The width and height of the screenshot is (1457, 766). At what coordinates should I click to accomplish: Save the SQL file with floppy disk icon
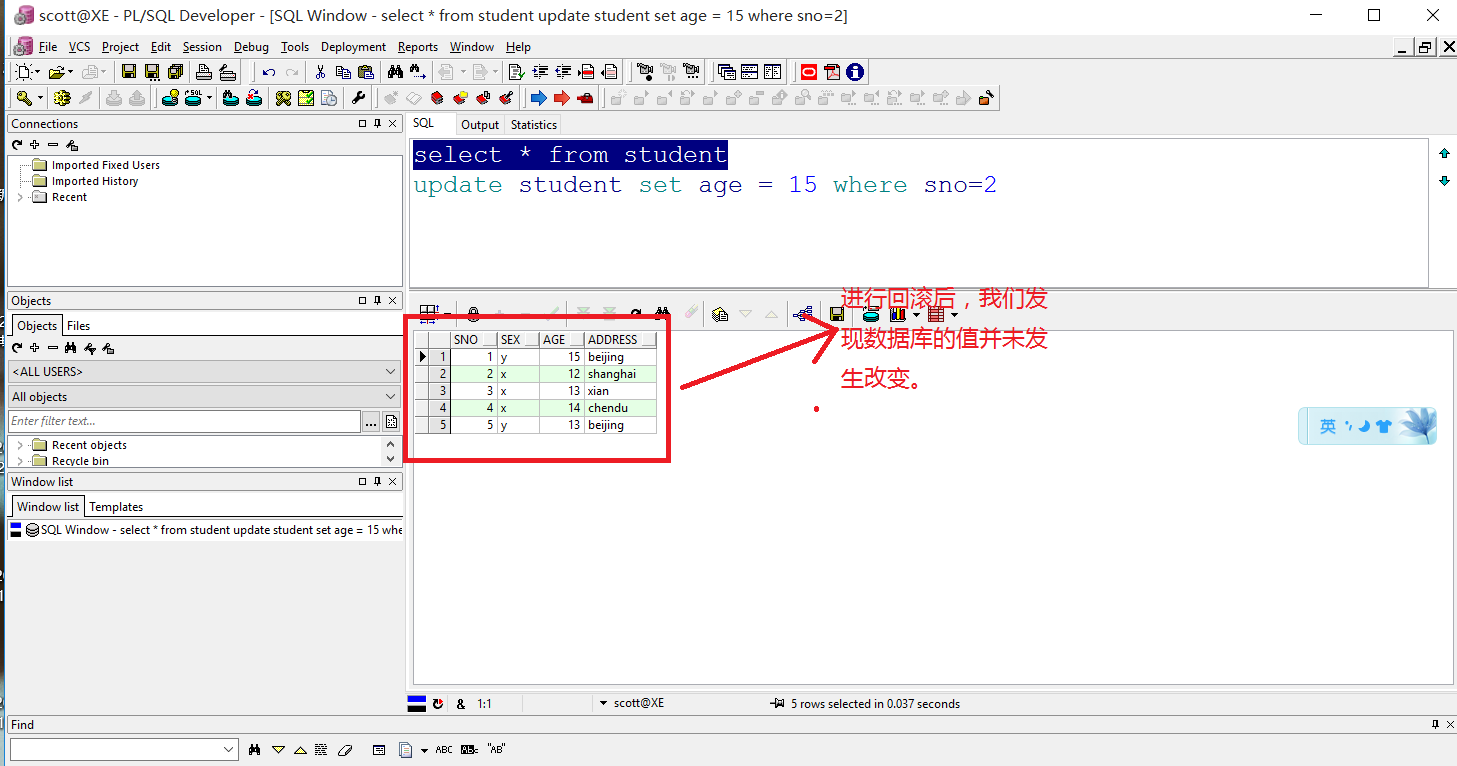(x=129, y=71)
